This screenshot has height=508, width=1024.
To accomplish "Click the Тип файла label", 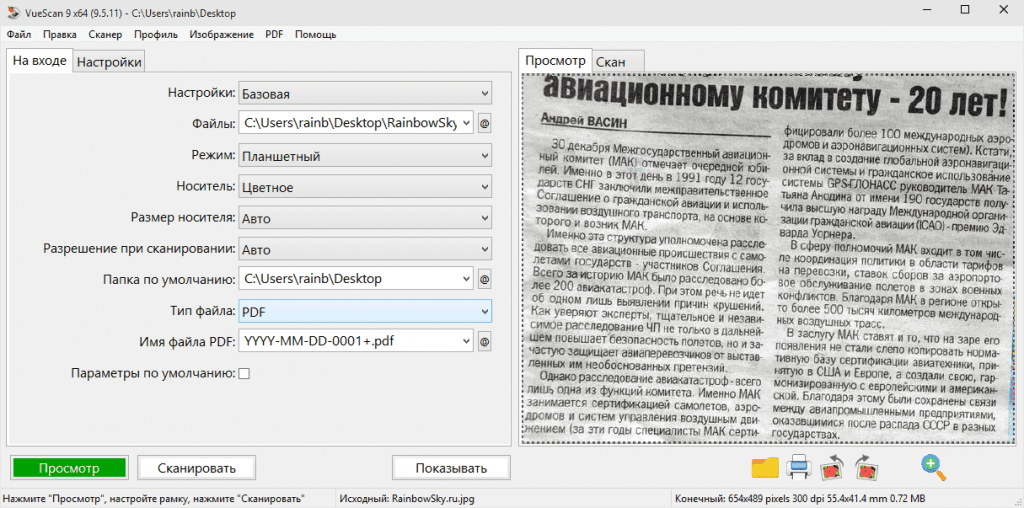I will [203, 311].
